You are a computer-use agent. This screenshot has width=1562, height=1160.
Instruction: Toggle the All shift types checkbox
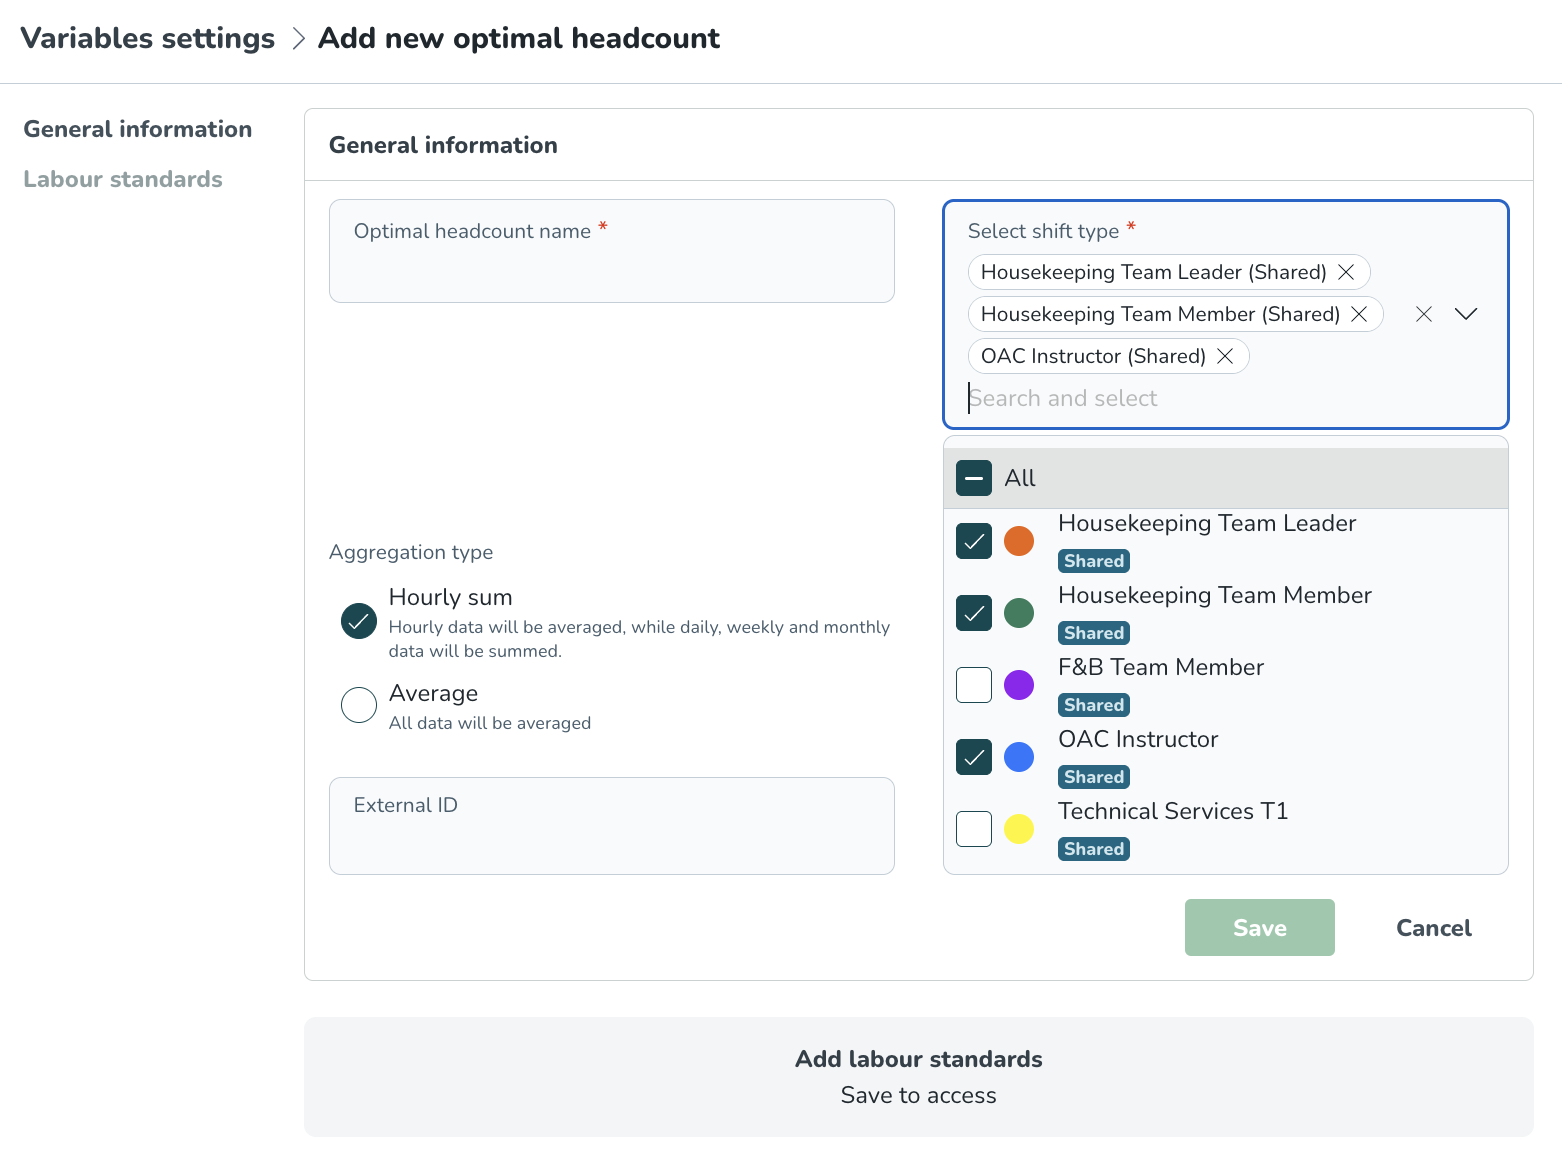click(974, 478)
